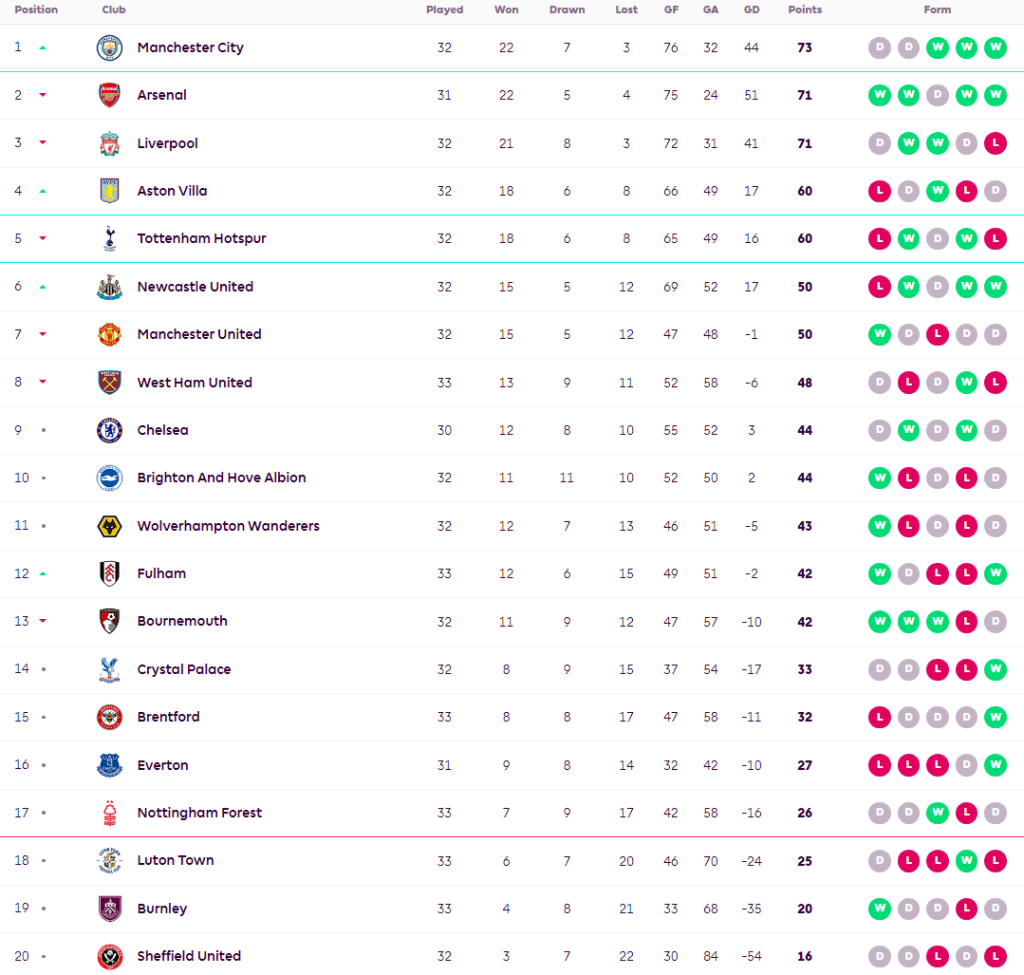Open the Aston Villa club link

[x=172, y=191]
